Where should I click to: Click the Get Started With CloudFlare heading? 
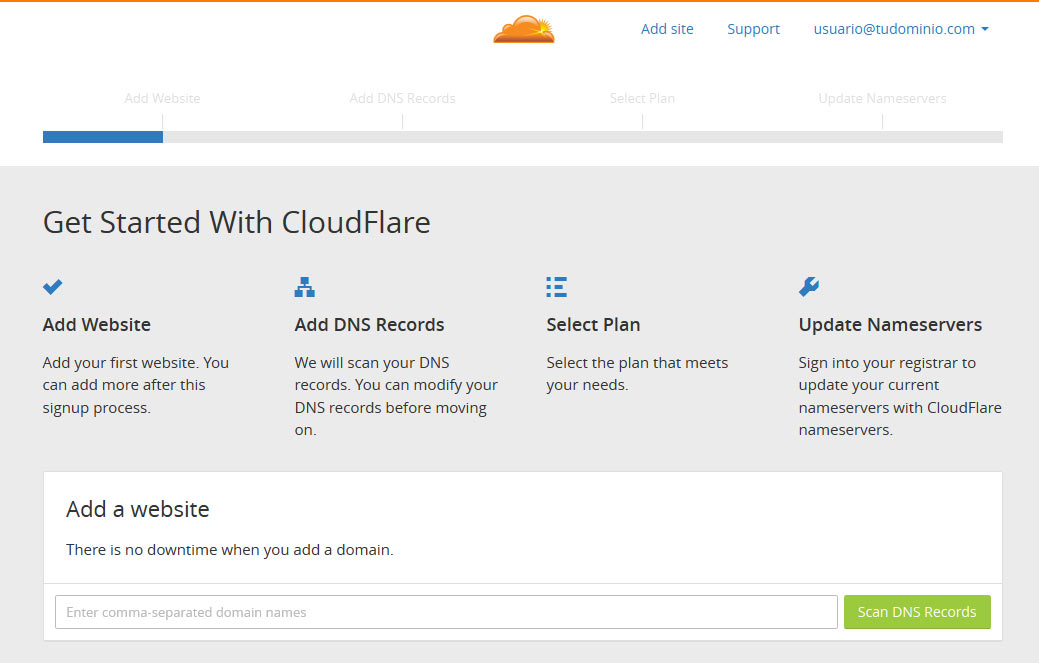[x=237, y=223]
